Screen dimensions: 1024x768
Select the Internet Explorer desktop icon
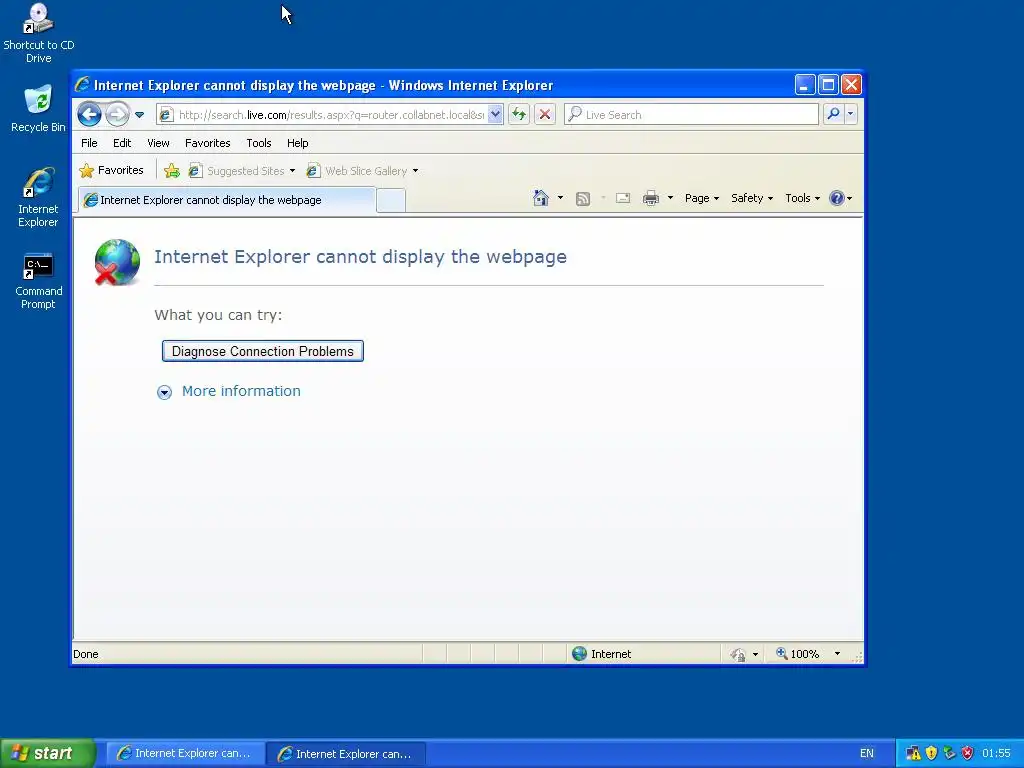(38, 197)
